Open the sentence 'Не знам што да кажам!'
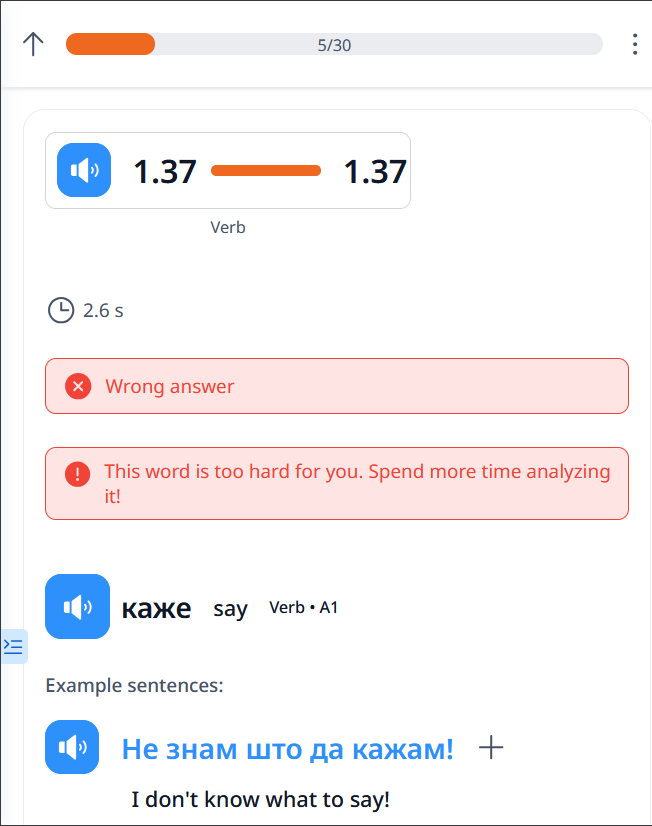652x826 pixels. click(x=287, y=748)
